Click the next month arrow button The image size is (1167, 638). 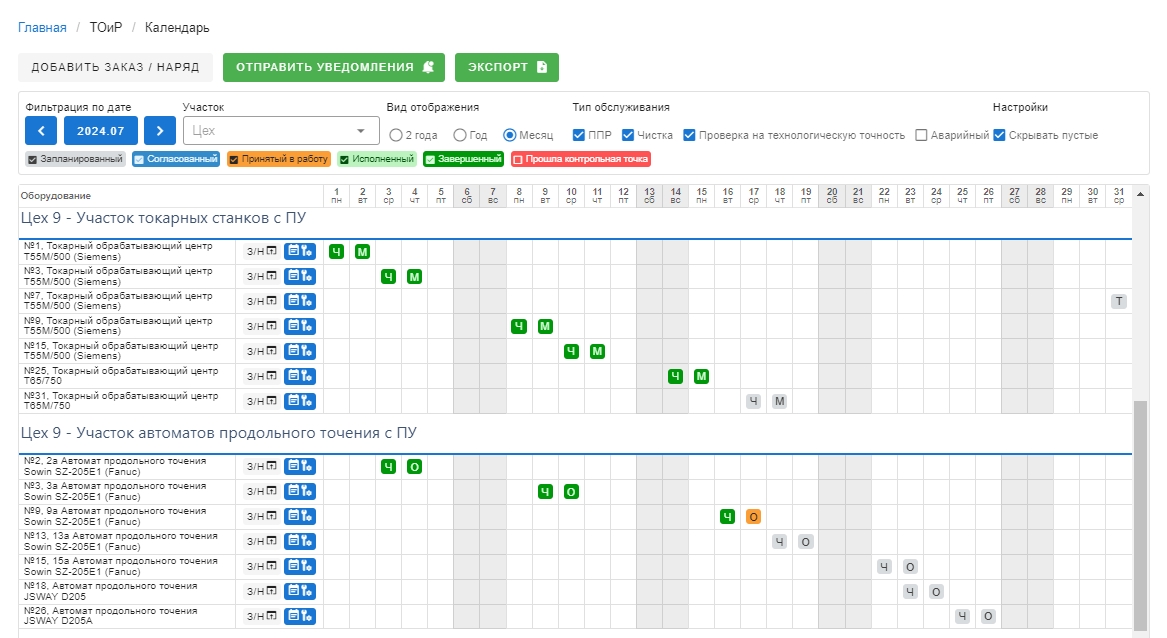pyautogui.click(x=160, y=131)
